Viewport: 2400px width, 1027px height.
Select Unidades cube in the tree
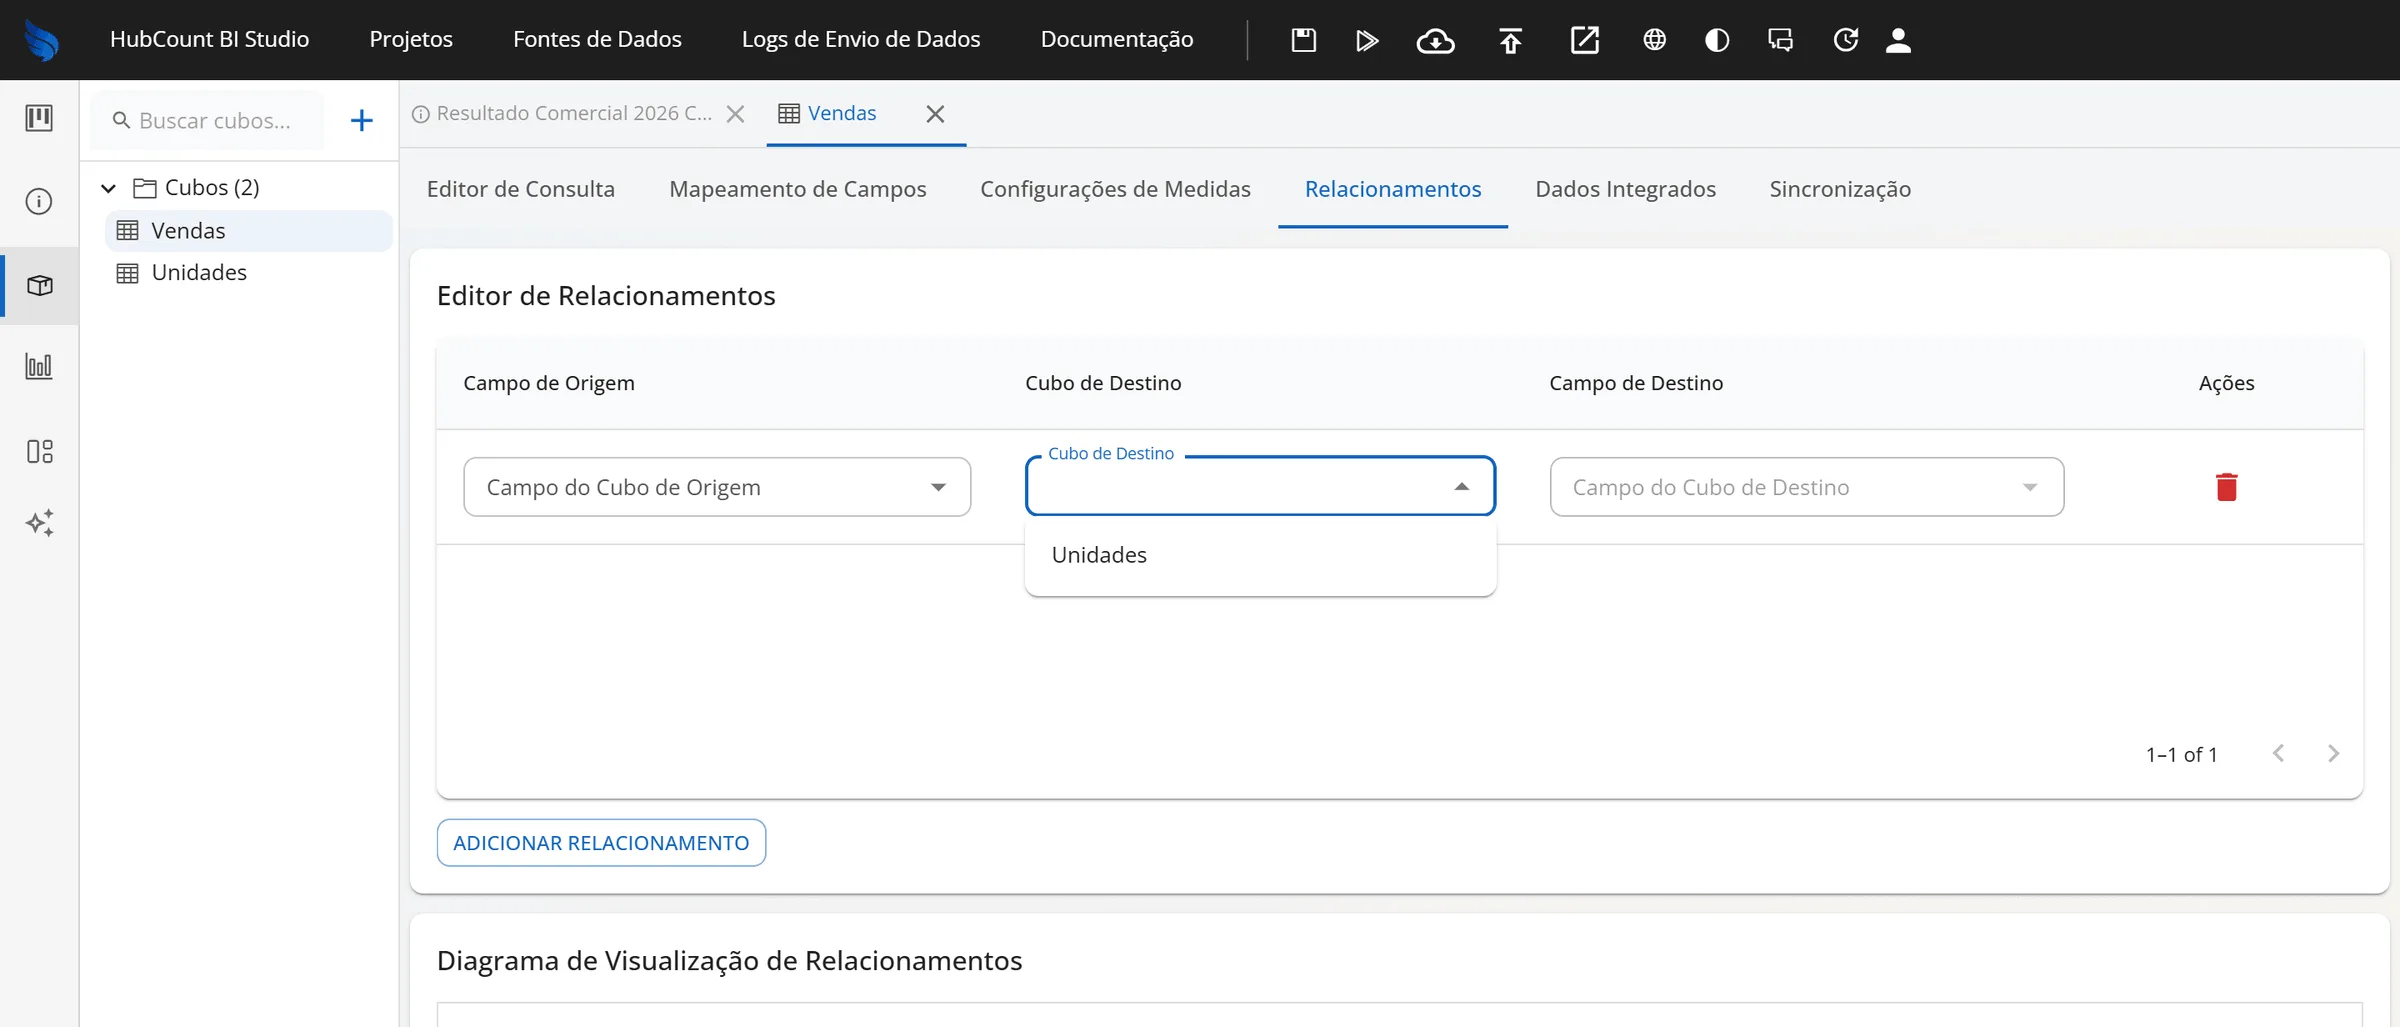(248, 273)
